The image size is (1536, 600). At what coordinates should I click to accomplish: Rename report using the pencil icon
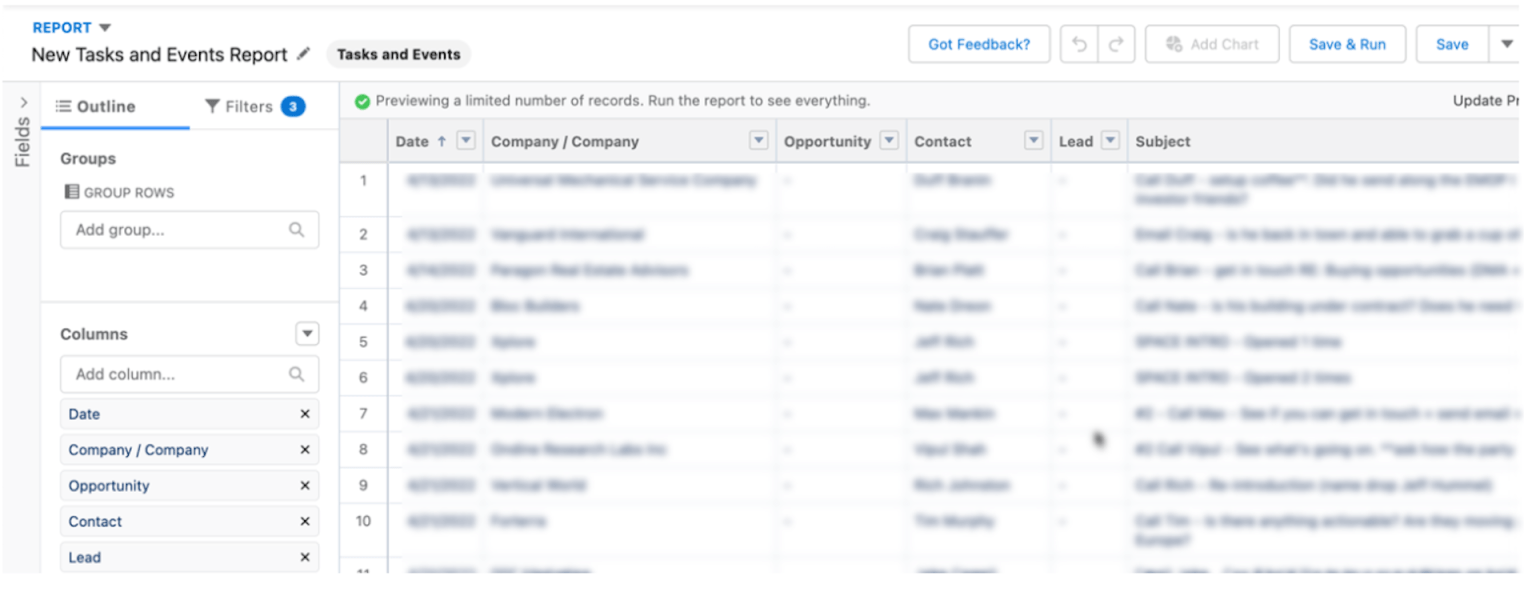click(x=303, y=55)
